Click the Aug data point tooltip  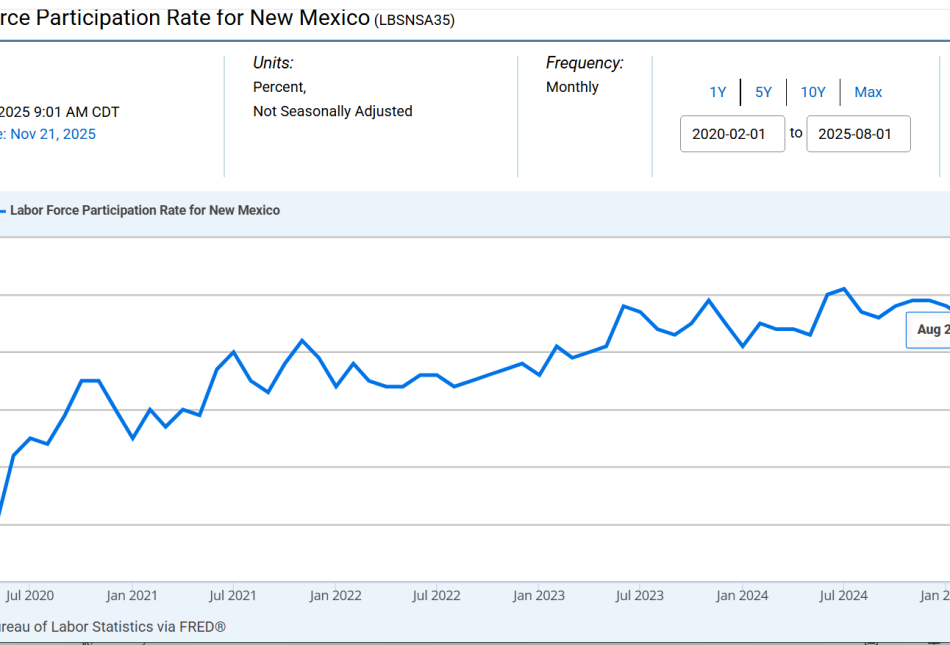pos(929,330)
